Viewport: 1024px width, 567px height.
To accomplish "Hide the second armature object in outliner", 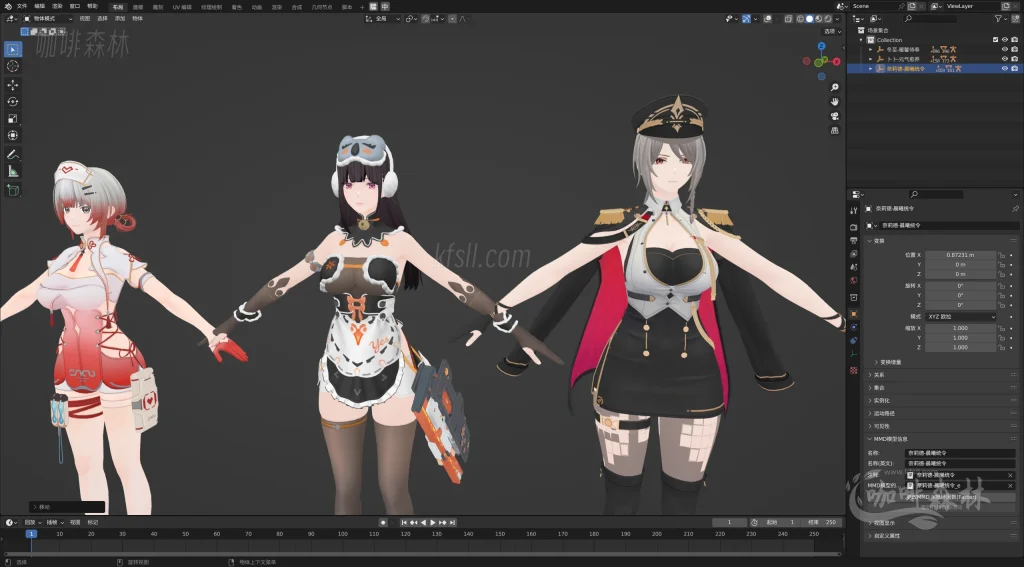I will click(x=1005, y=59).
